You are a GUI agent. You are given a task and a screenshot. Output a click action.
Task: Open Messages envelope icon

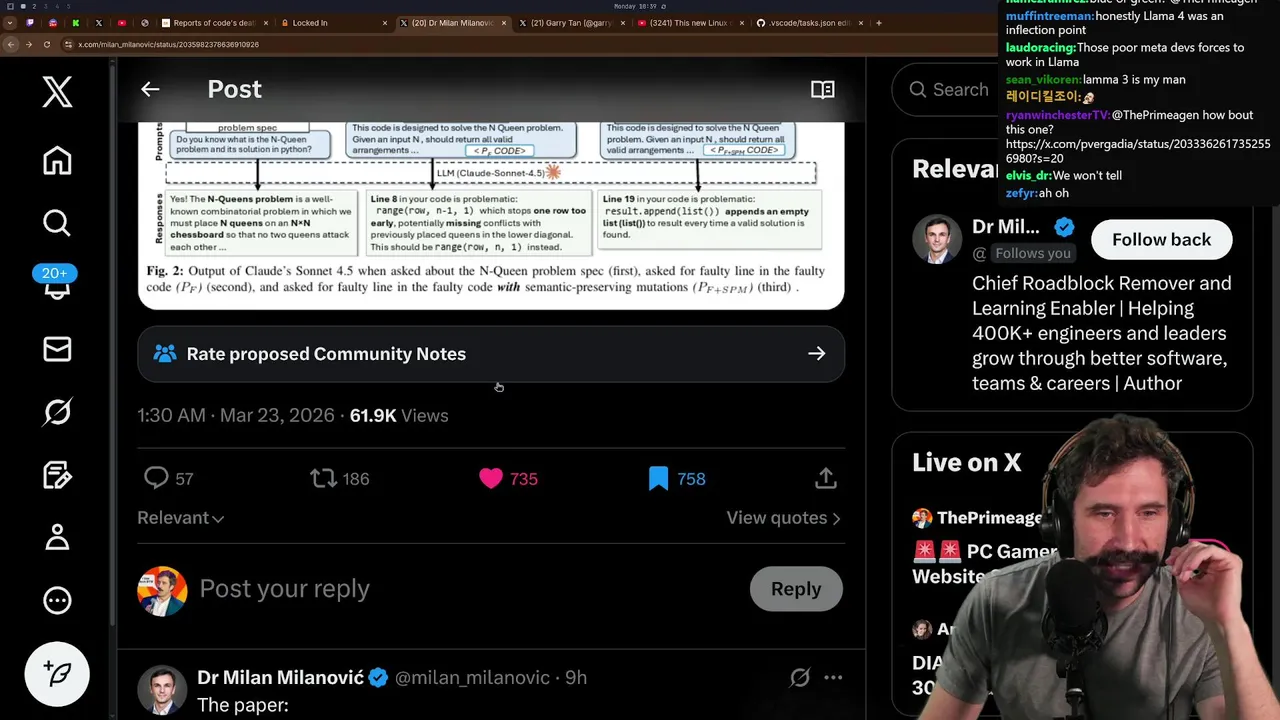tap(57, 348)
